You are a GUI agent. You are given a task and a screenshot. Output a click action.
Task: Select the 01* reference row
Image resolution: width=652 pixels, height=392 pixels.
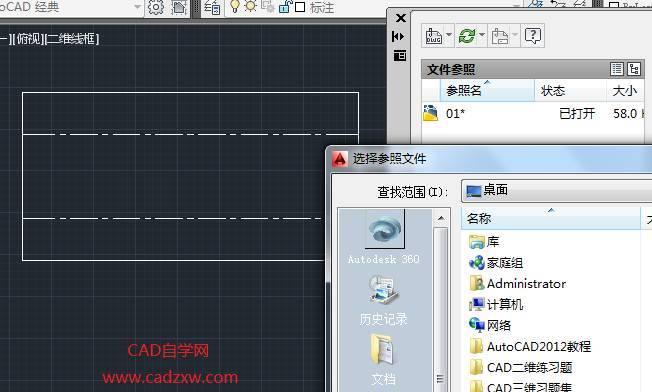click(x=533, y=113)
